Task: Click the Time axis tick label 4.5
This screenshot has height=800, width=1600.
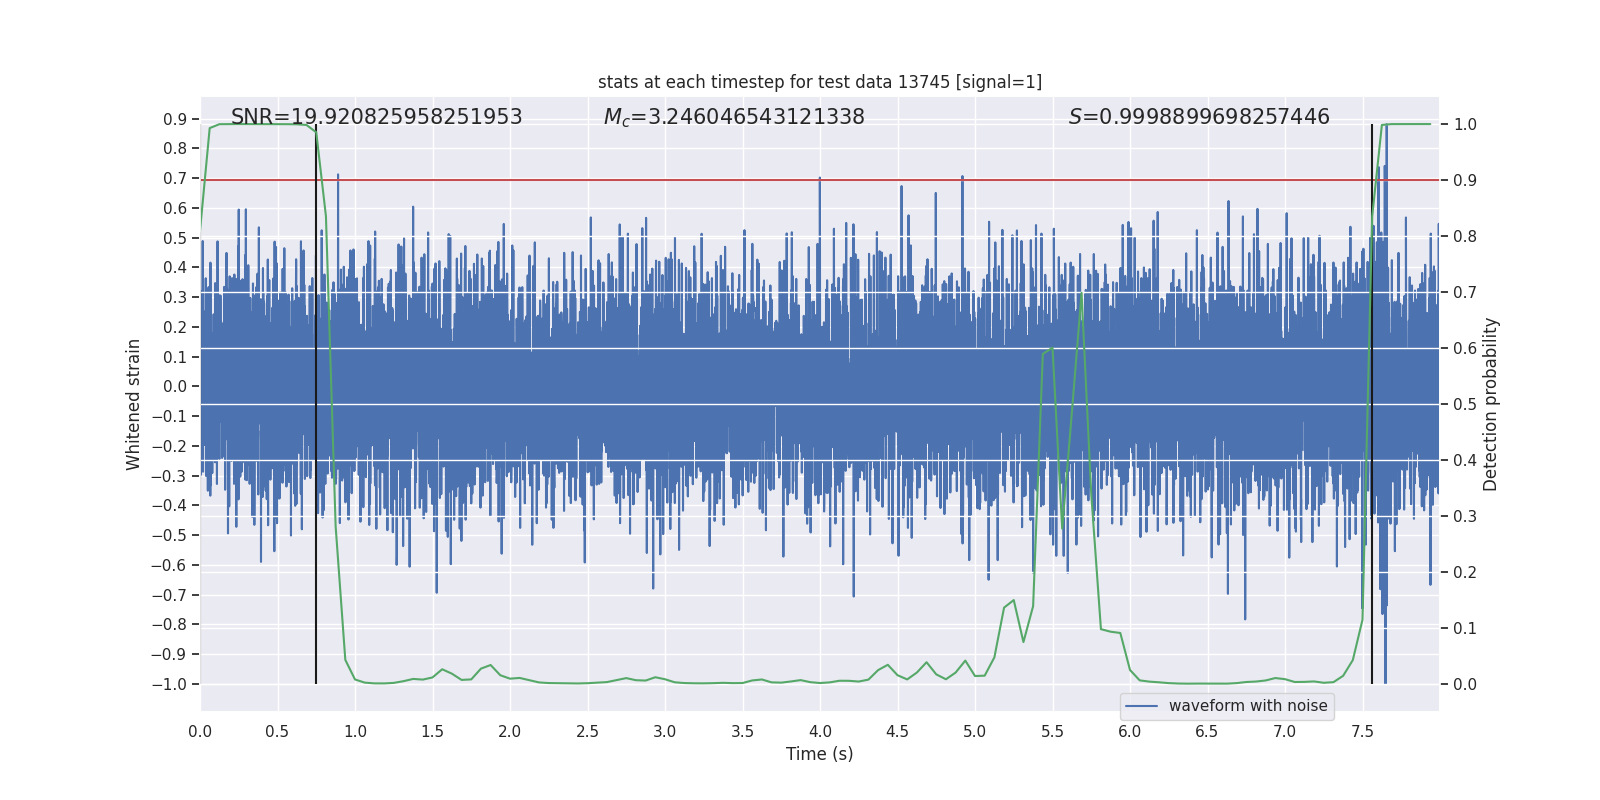Action: pos(897,731)
